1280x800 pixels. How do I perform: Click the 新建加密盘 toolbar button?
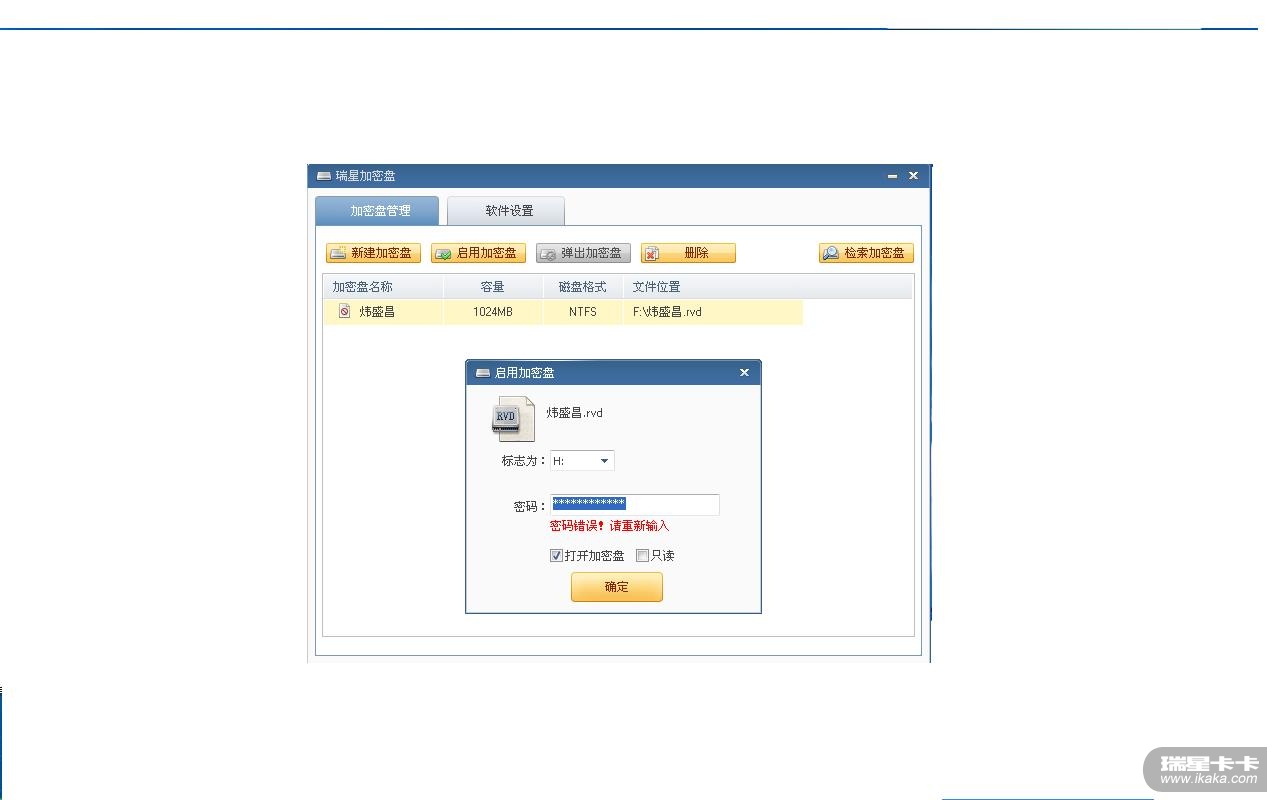tap(373, 253)
